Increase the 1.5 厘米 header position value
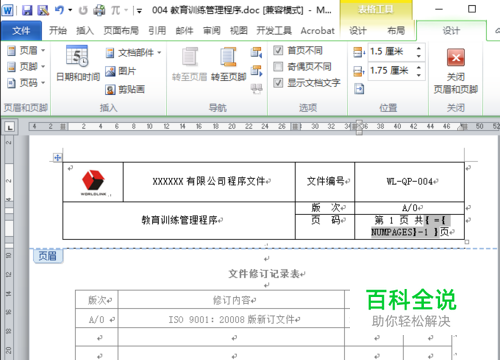This screenshot has height=360, width=500. coord(419,48)
